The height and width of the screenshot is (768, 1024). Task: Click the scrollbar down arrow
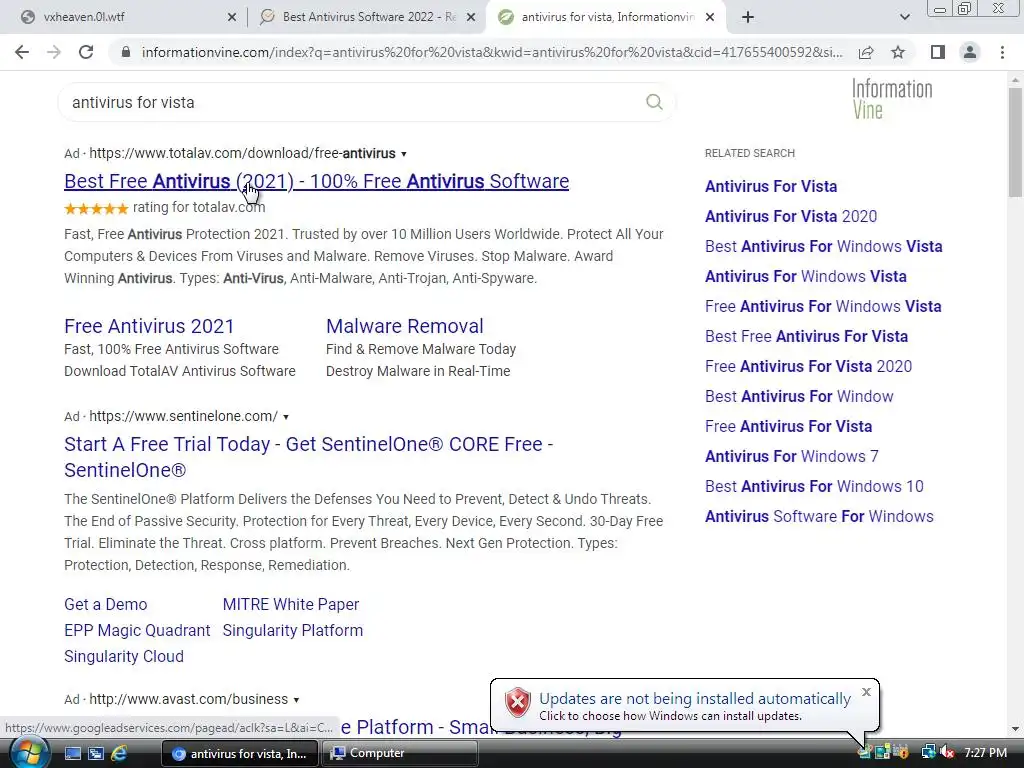coord(1015,729)
